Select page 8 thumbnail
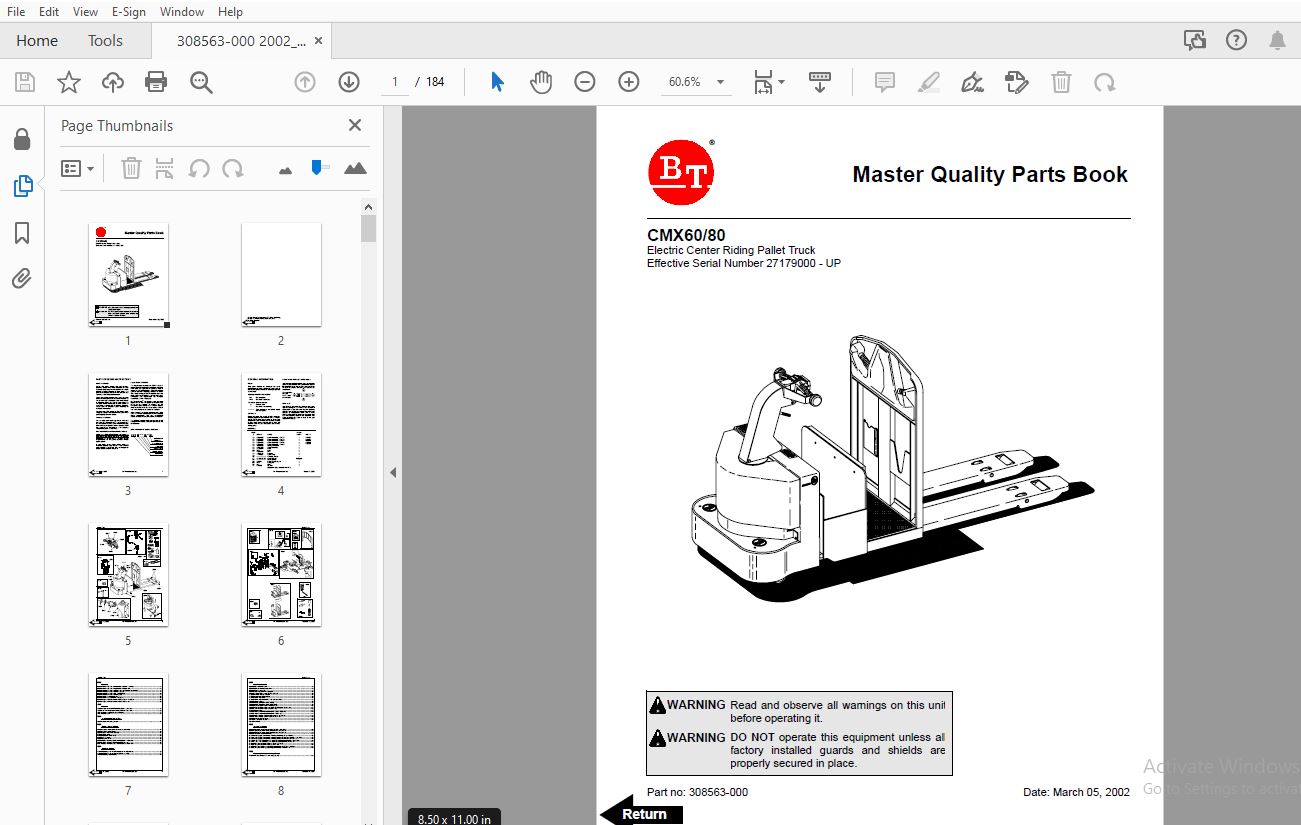Viewport: 1301px width, 825px height. click(281, 725)
